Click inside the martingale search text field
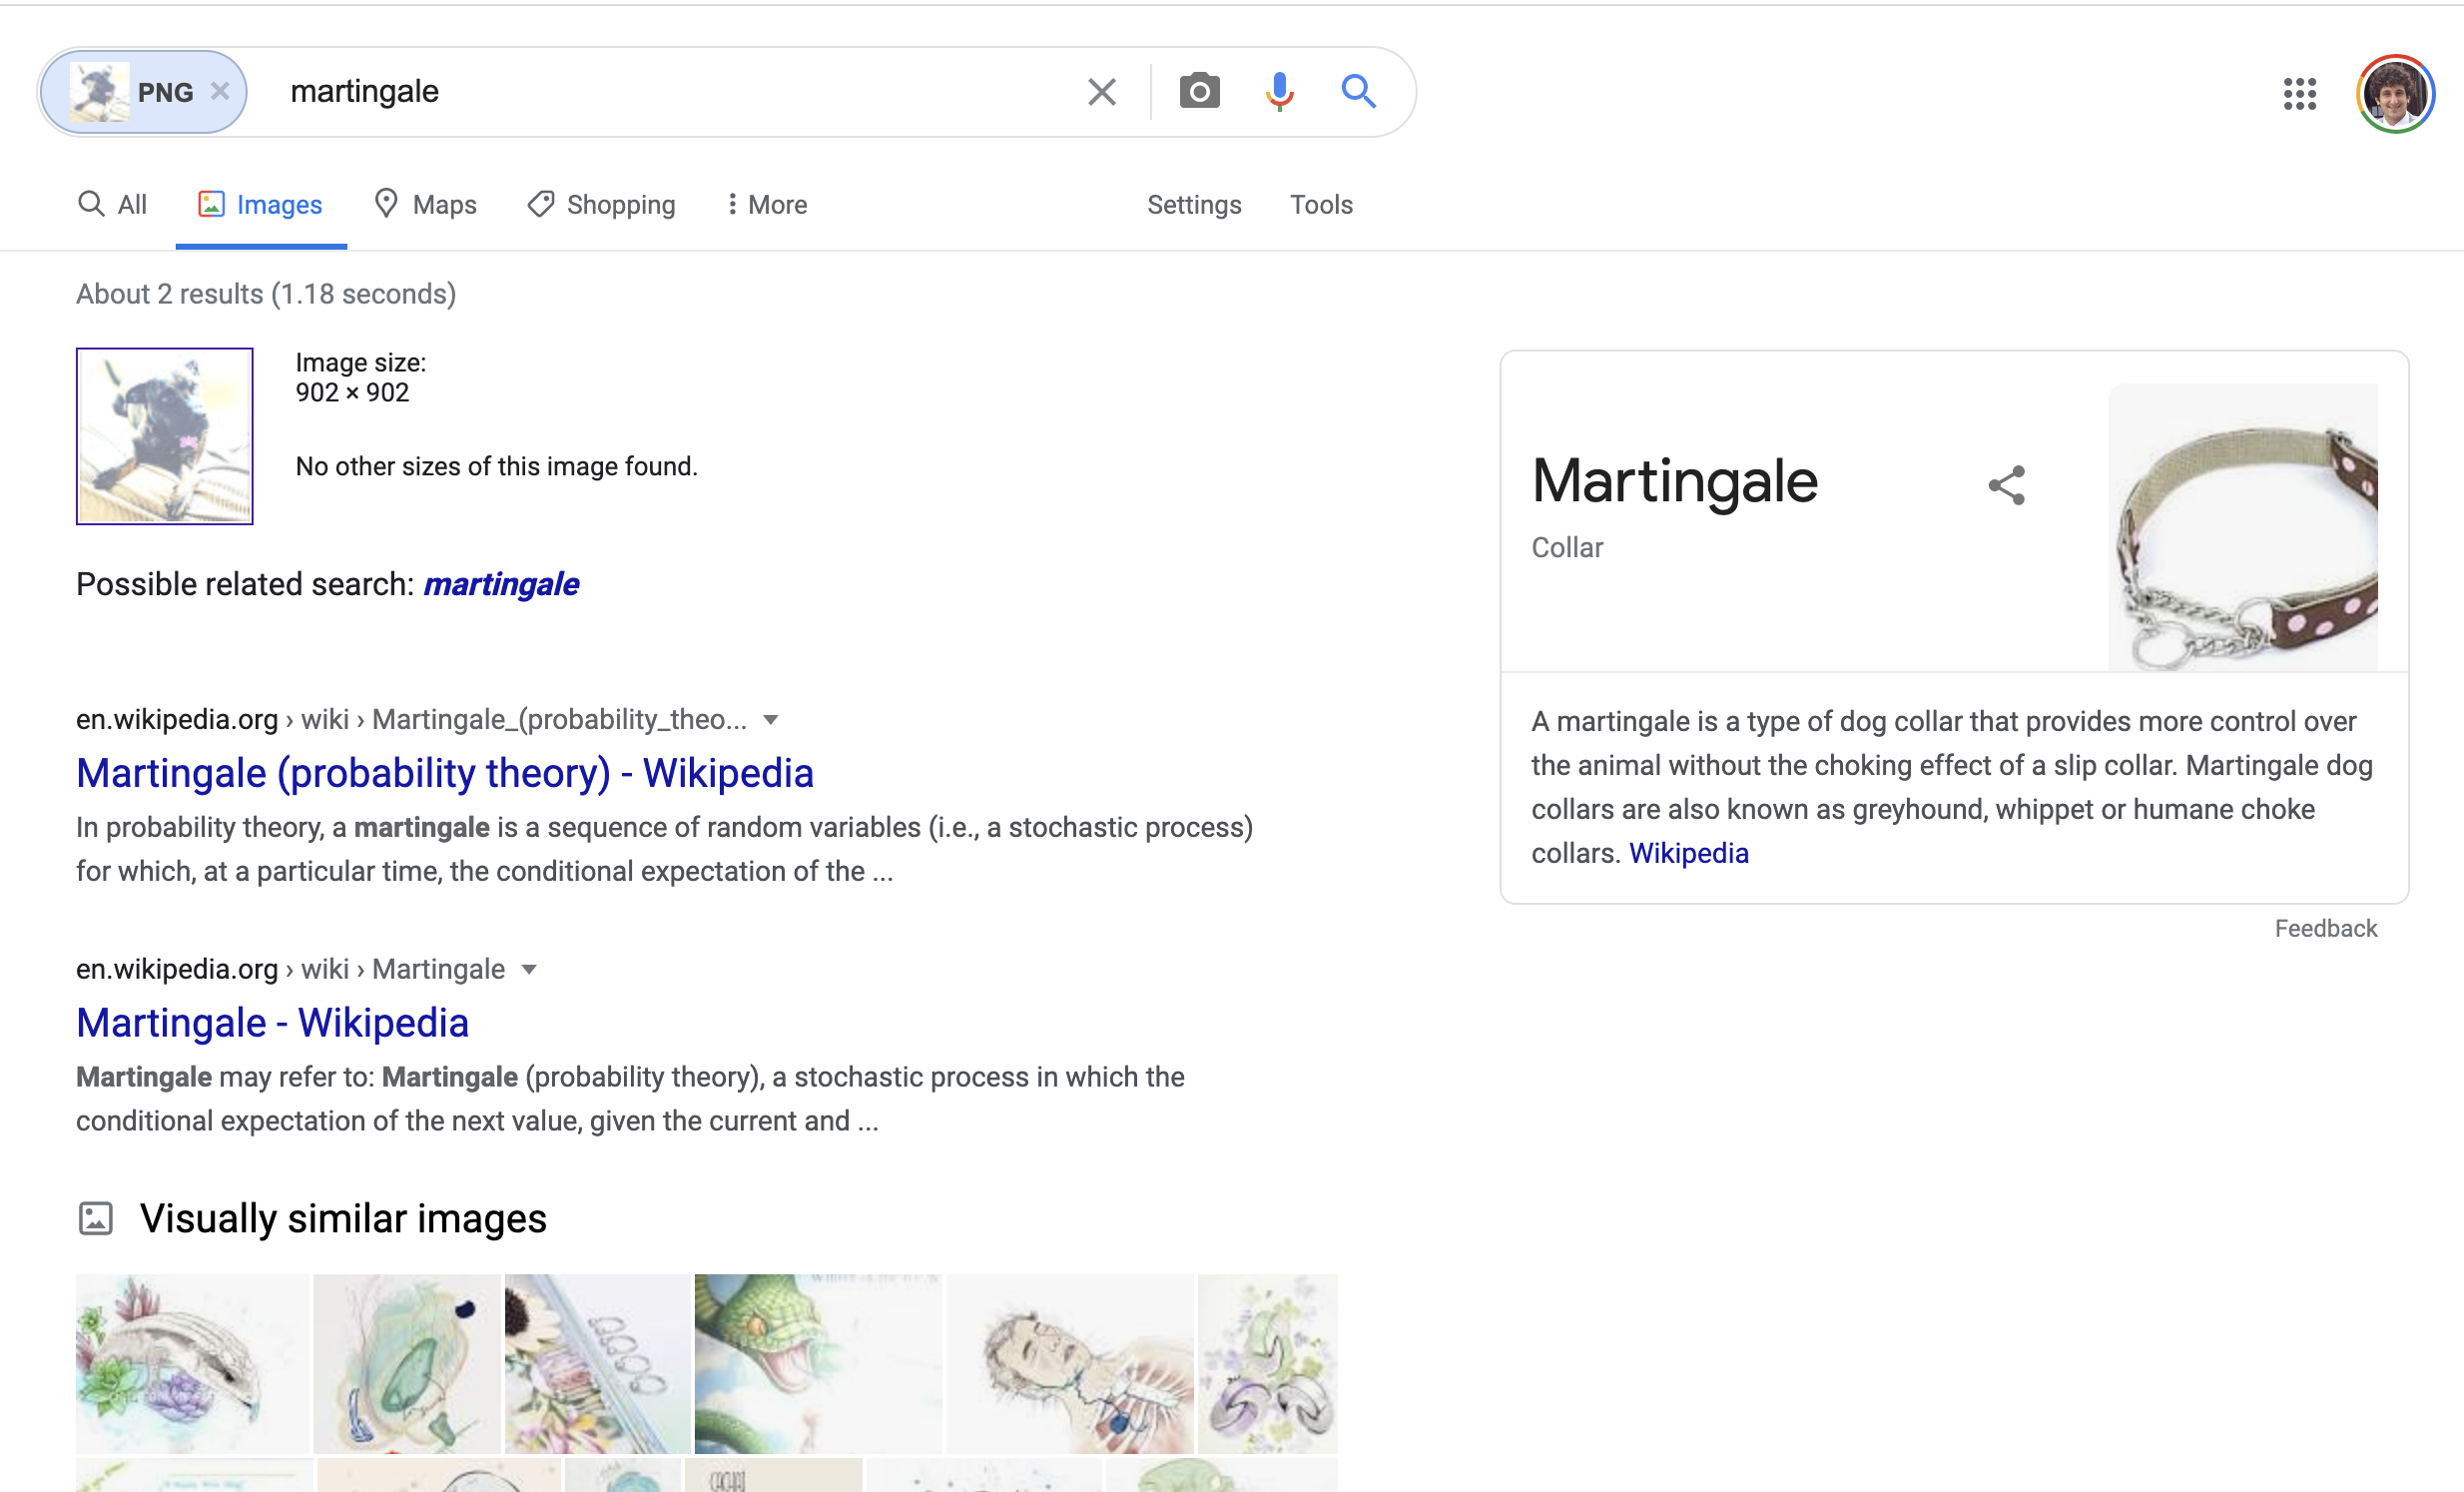The height and width of the screenshot is (1492, 2464). pyautogui.click(x=660, y=91)
